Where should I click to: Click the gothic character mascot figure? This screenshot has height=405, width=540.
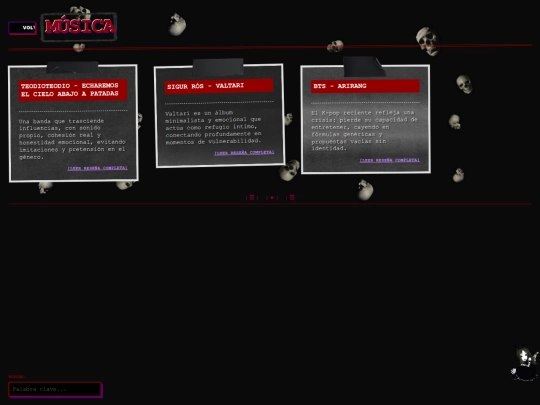click(x=525, y=363)
